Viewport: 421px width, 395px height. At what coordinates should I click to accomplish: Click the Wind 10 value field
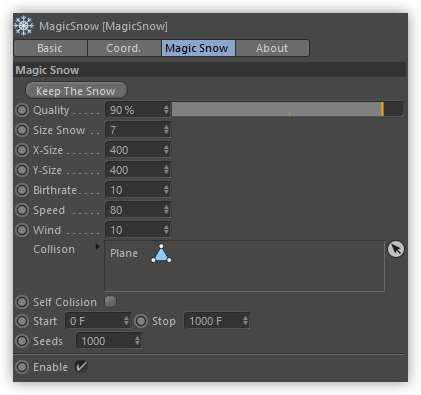138,230
